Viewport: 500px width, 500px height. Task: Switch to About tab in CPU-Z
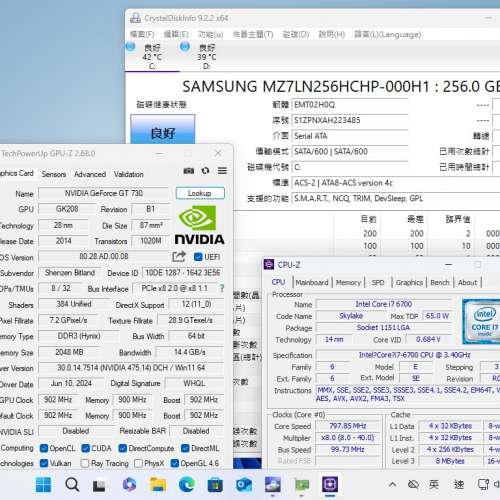(x=468, y=283)
